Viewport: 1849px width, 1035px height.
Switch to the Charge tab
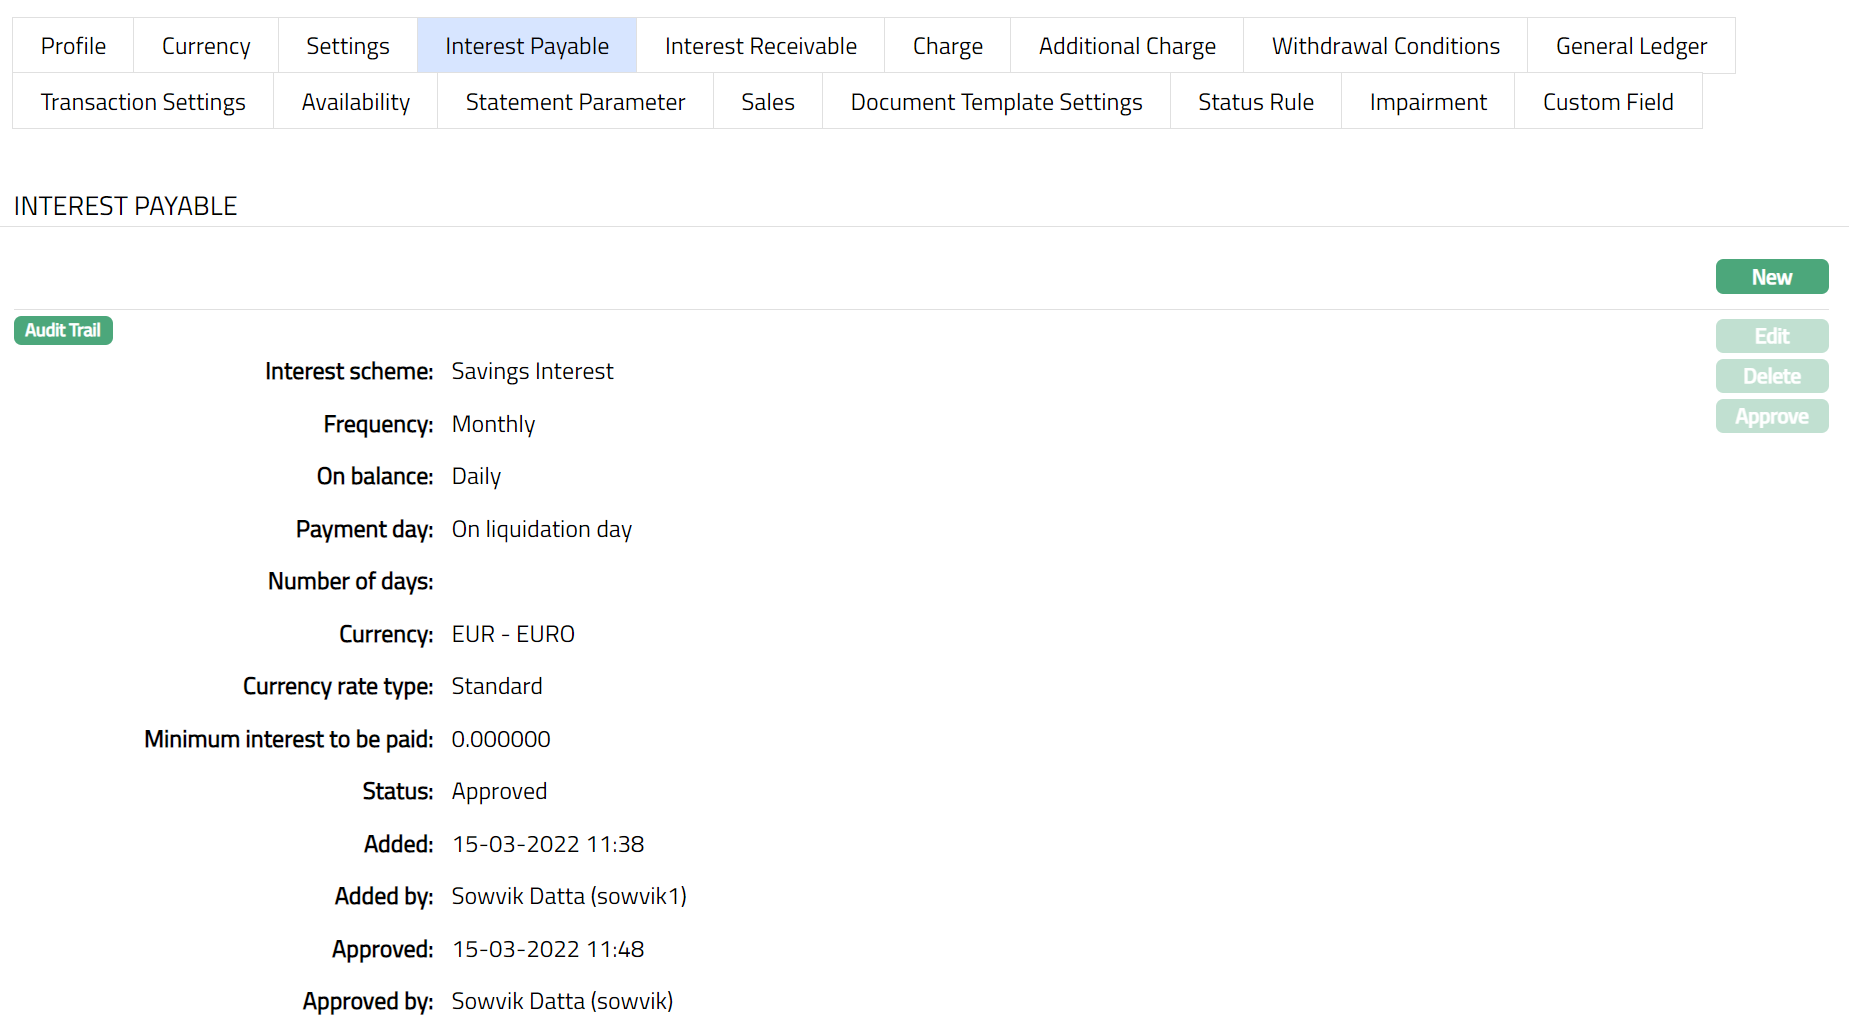pos(947,46)
